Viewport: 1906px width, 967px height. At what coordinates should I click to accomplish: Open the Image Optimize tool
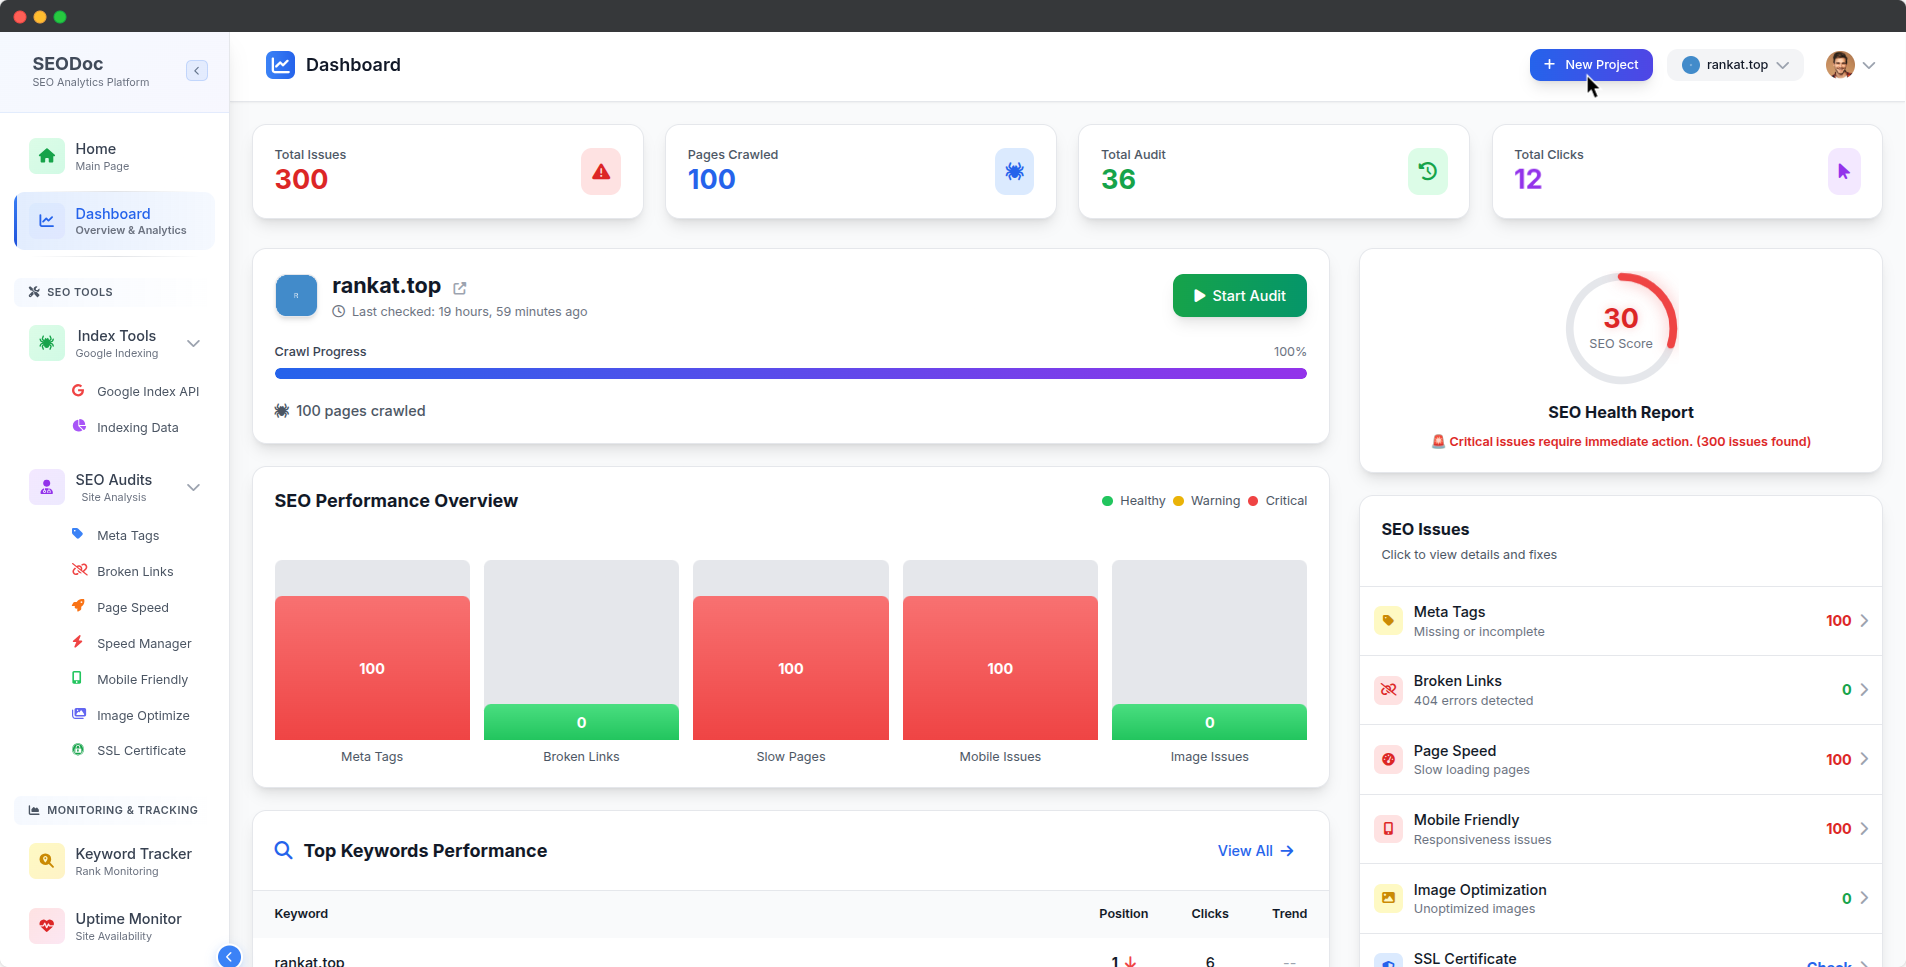pyautogui.click(x=142, y=715)
